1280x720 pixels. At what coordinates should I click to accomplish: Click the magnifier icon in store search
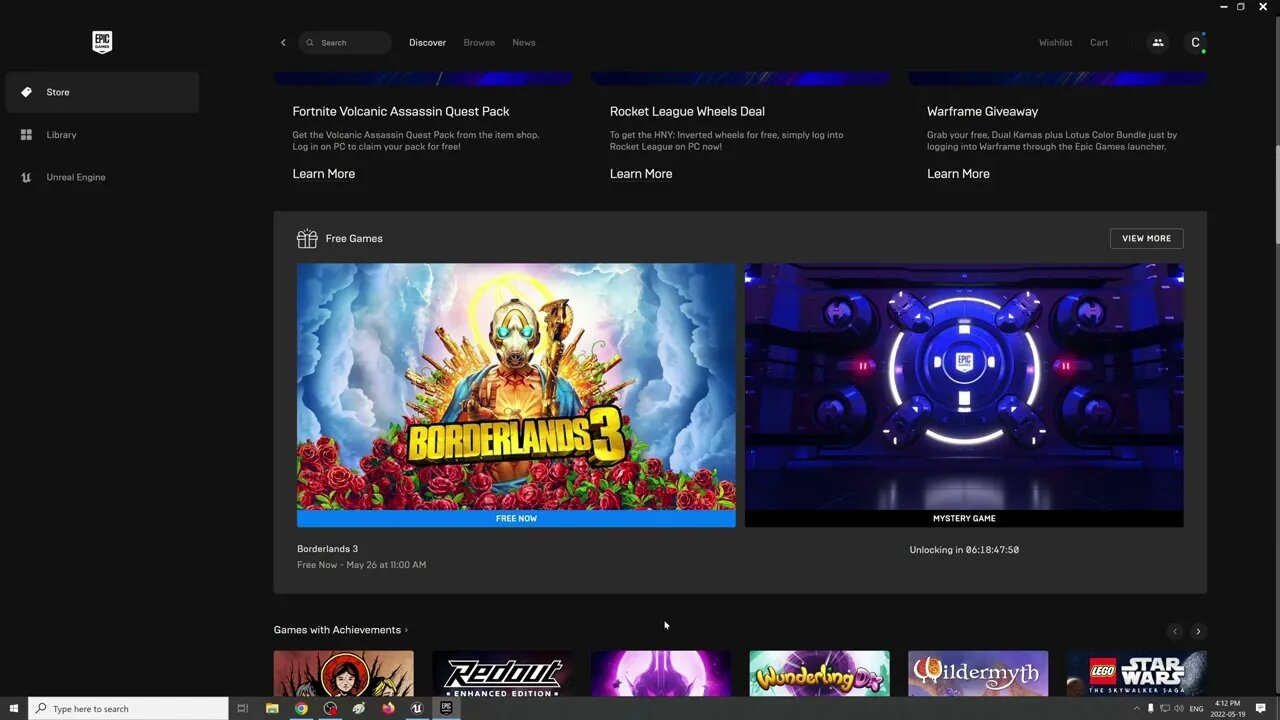(310, 43)
